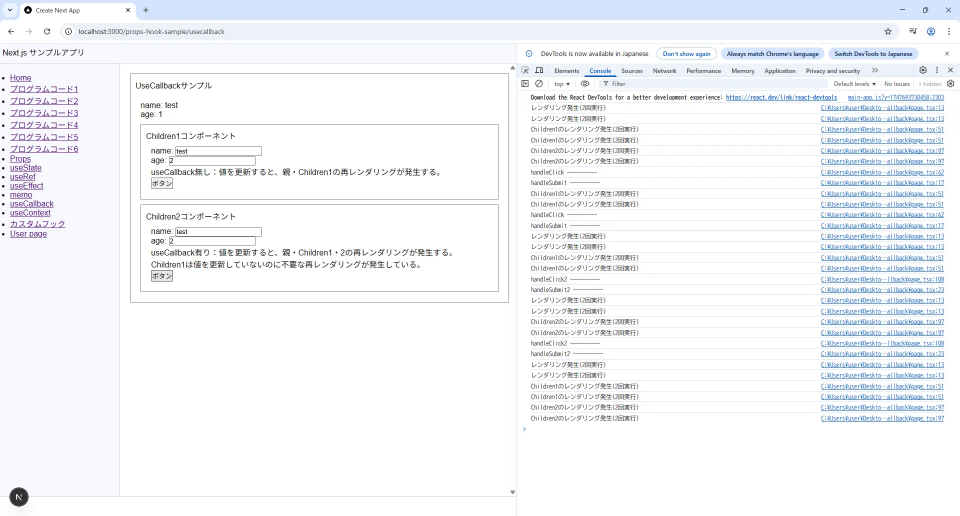
Task: Show the console sidebar icon
Action: (525, 84)
